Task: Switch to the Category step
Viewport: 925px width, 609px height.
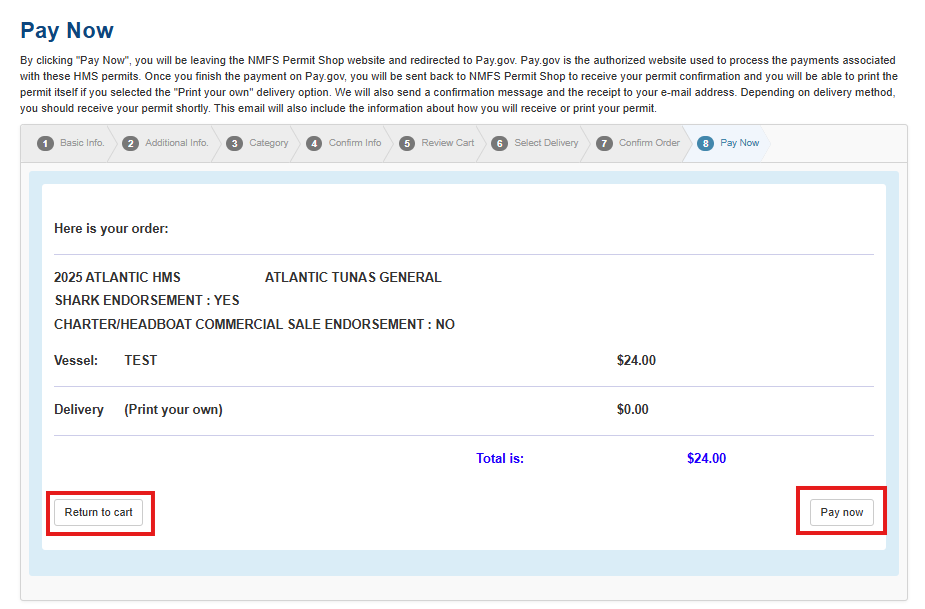Action: point(268,143)
